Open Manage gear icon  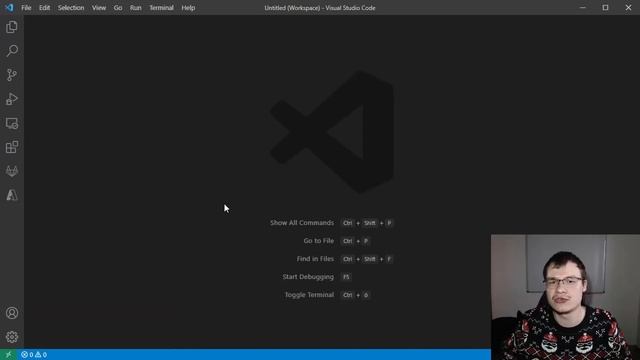tap(12, 337)
